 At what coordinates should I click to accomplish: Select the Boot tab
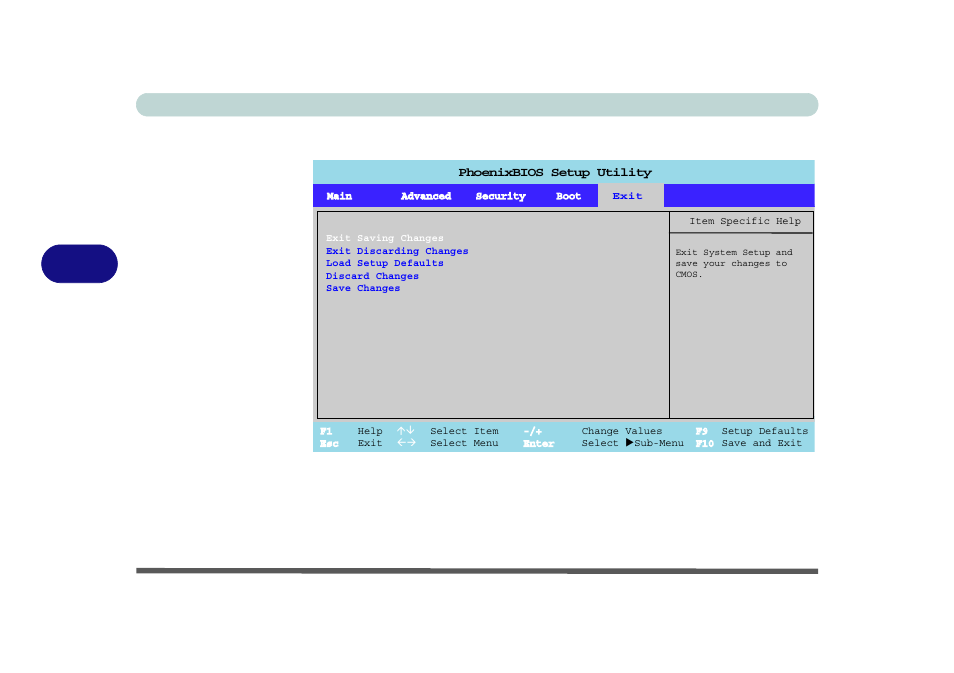(568, 196)
